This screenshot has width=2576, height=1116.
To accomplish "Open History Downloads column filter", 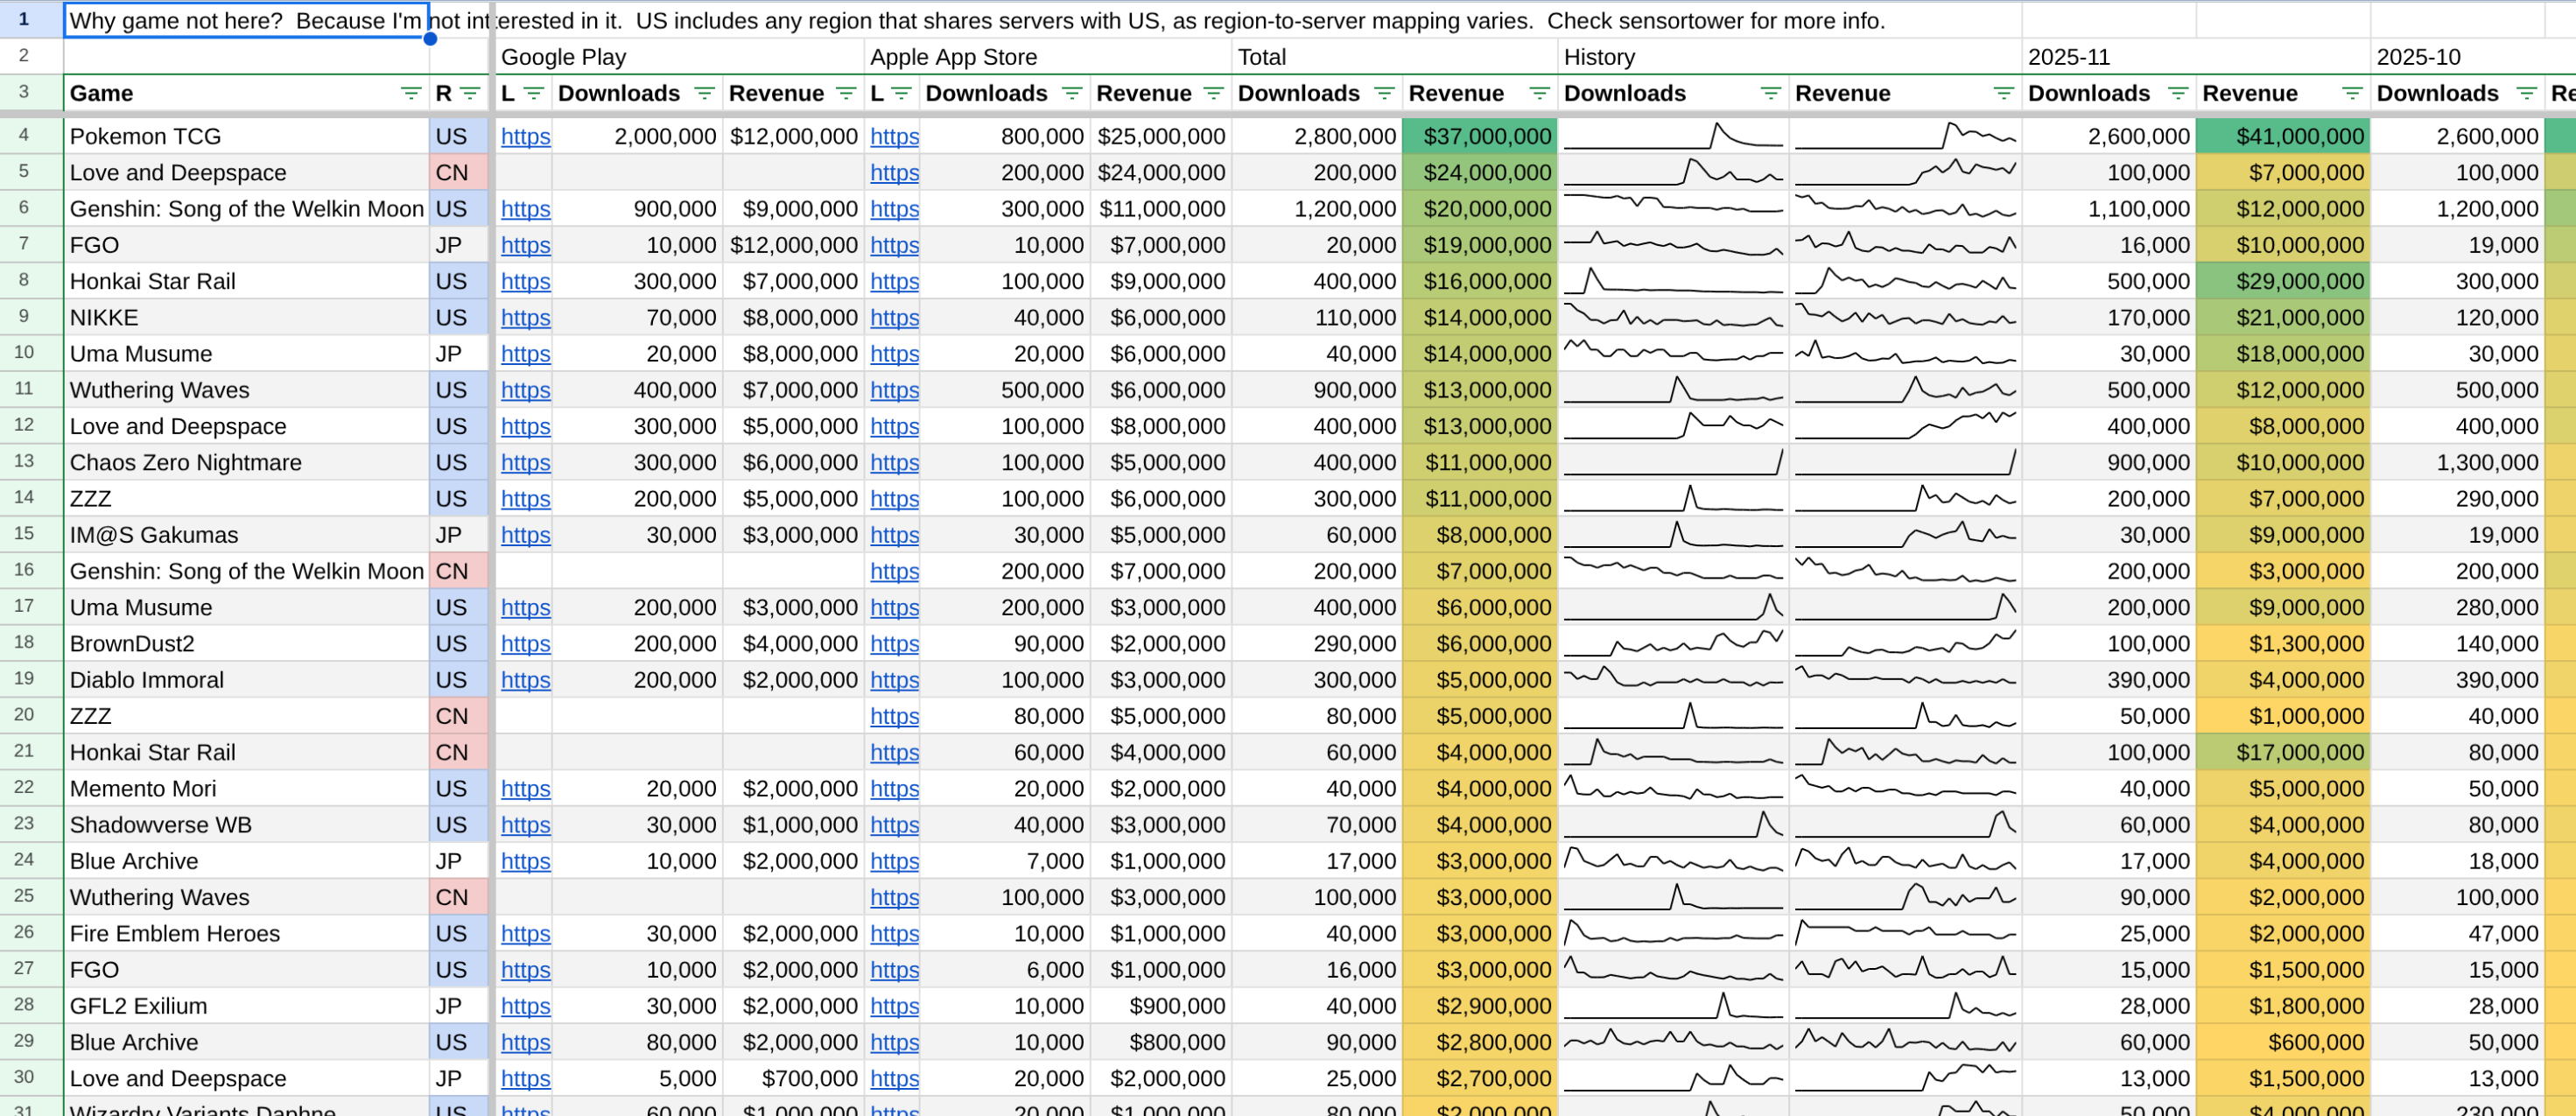I will point(1771,94).
